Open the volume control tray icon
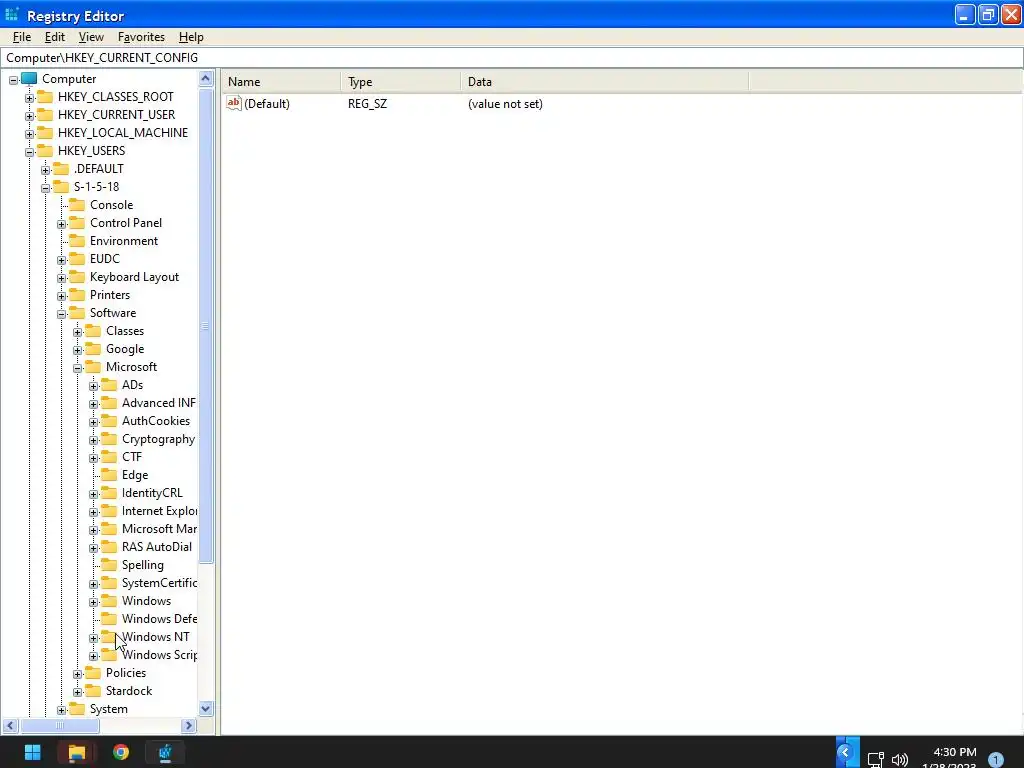The image size is (1024, 768). 900,760
